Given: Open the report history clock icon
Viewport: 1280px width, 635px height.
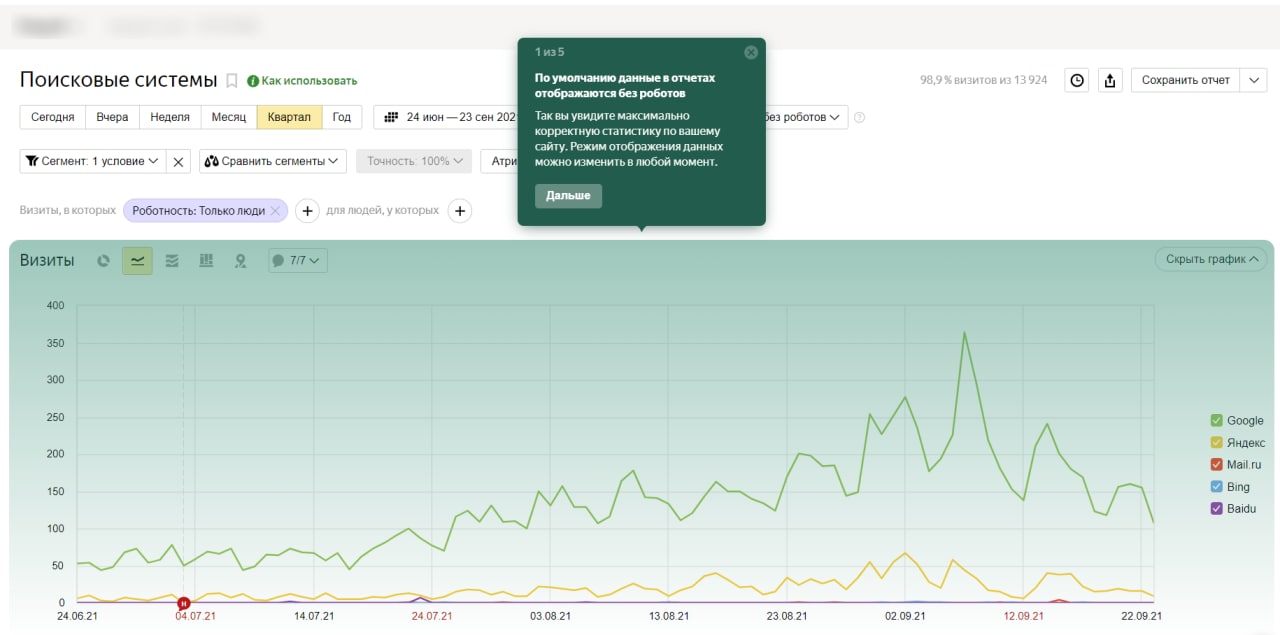Looking at the screenshot, I should (1077, 81).
